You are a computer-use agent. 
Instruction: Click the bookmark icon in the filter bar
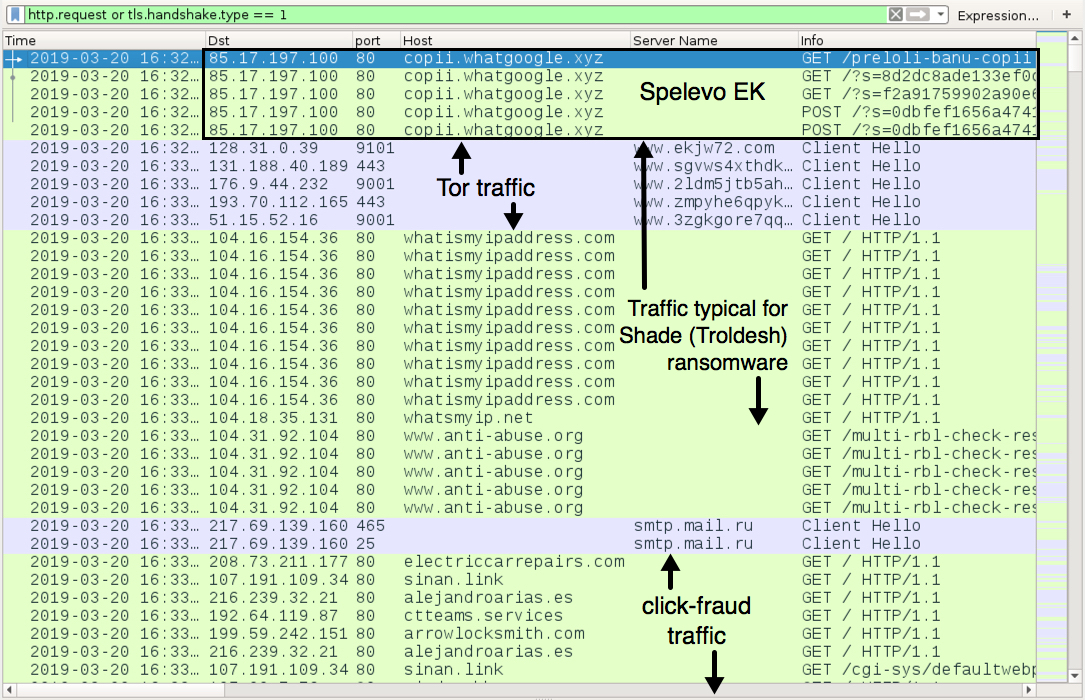point(15,15)
